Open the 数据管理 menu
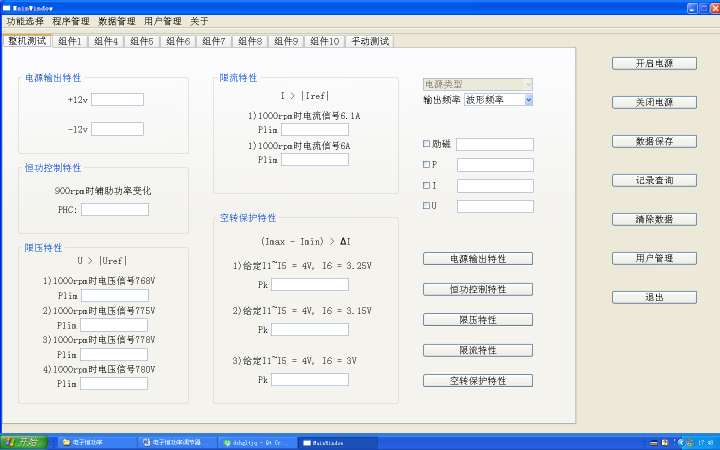This screenshot has width=720, height=450. (x=117, y=21)
